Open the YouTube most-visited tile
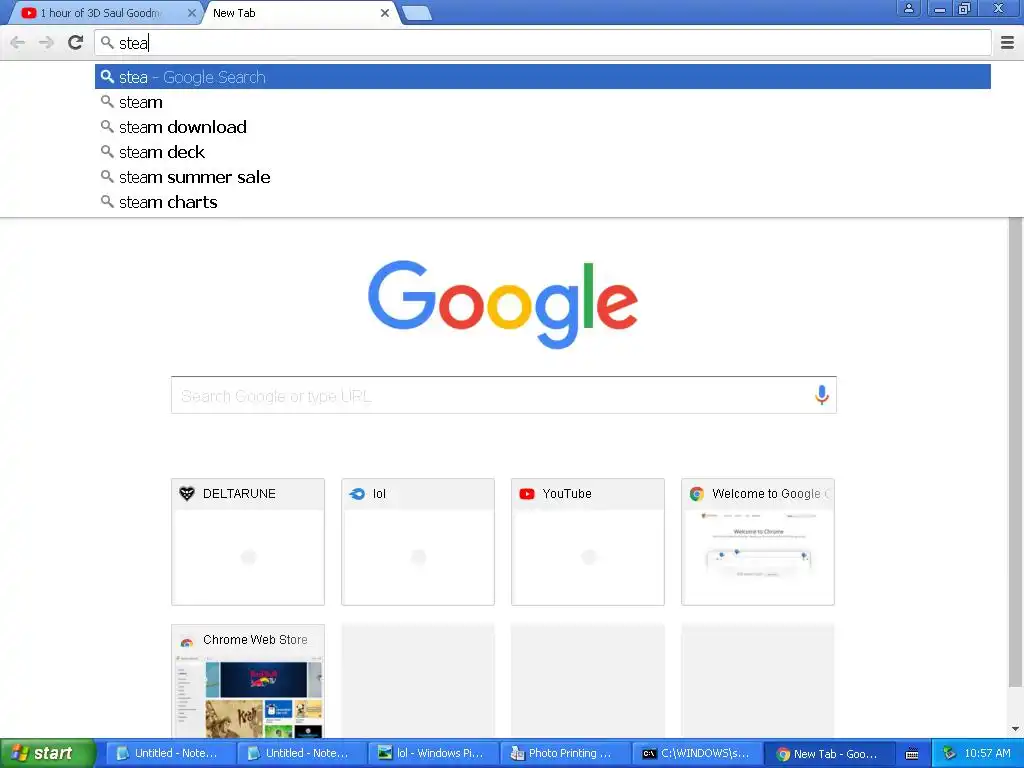This screenshot has width=1024, height=768. [x=588, y=541]
